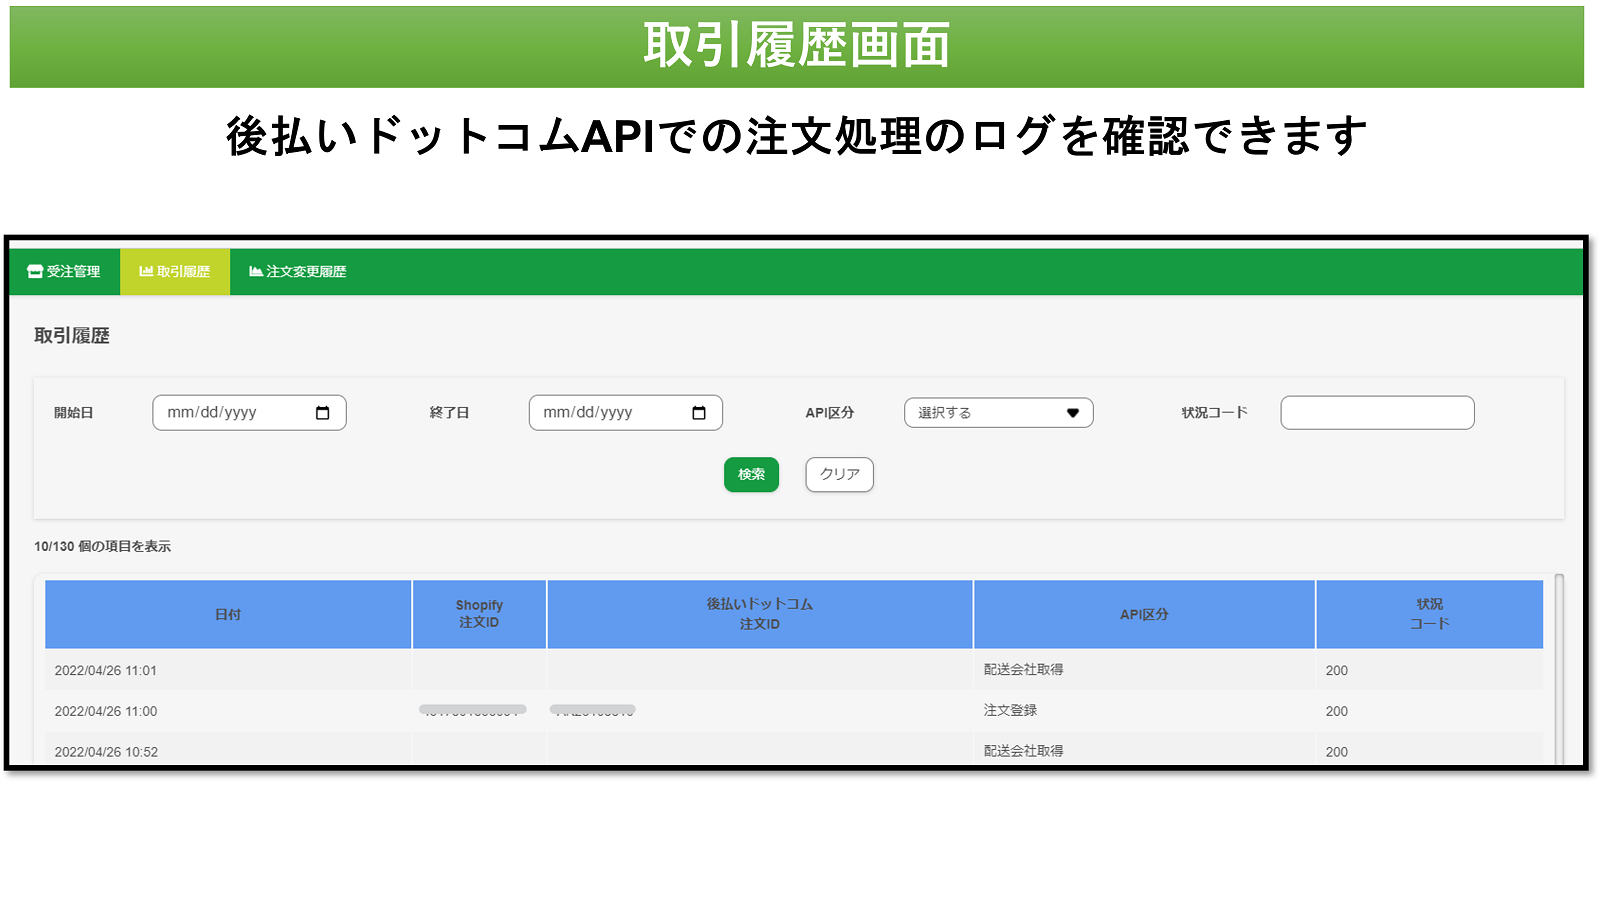Image resolution: width=1600 pixels, height=900 pixels.
Task: Click the Shopify 注文ID column header
Action: (x=479, y=615)
